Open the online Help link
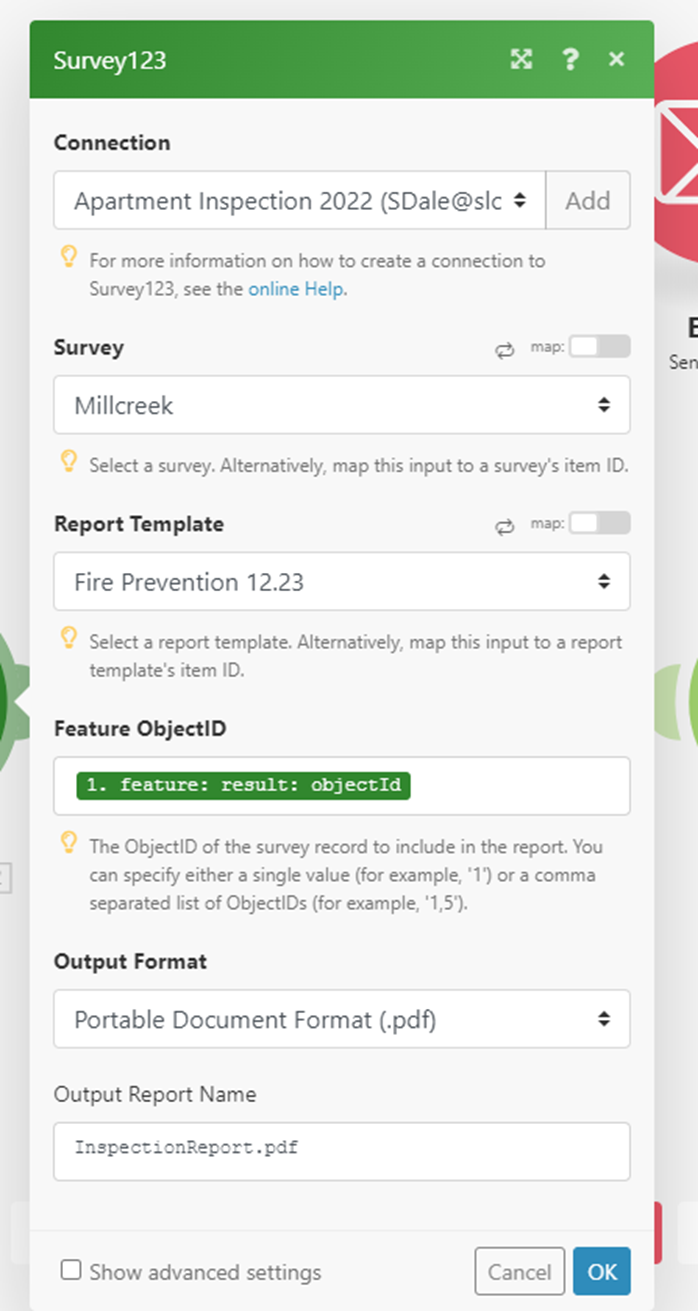 pos(298,288)
